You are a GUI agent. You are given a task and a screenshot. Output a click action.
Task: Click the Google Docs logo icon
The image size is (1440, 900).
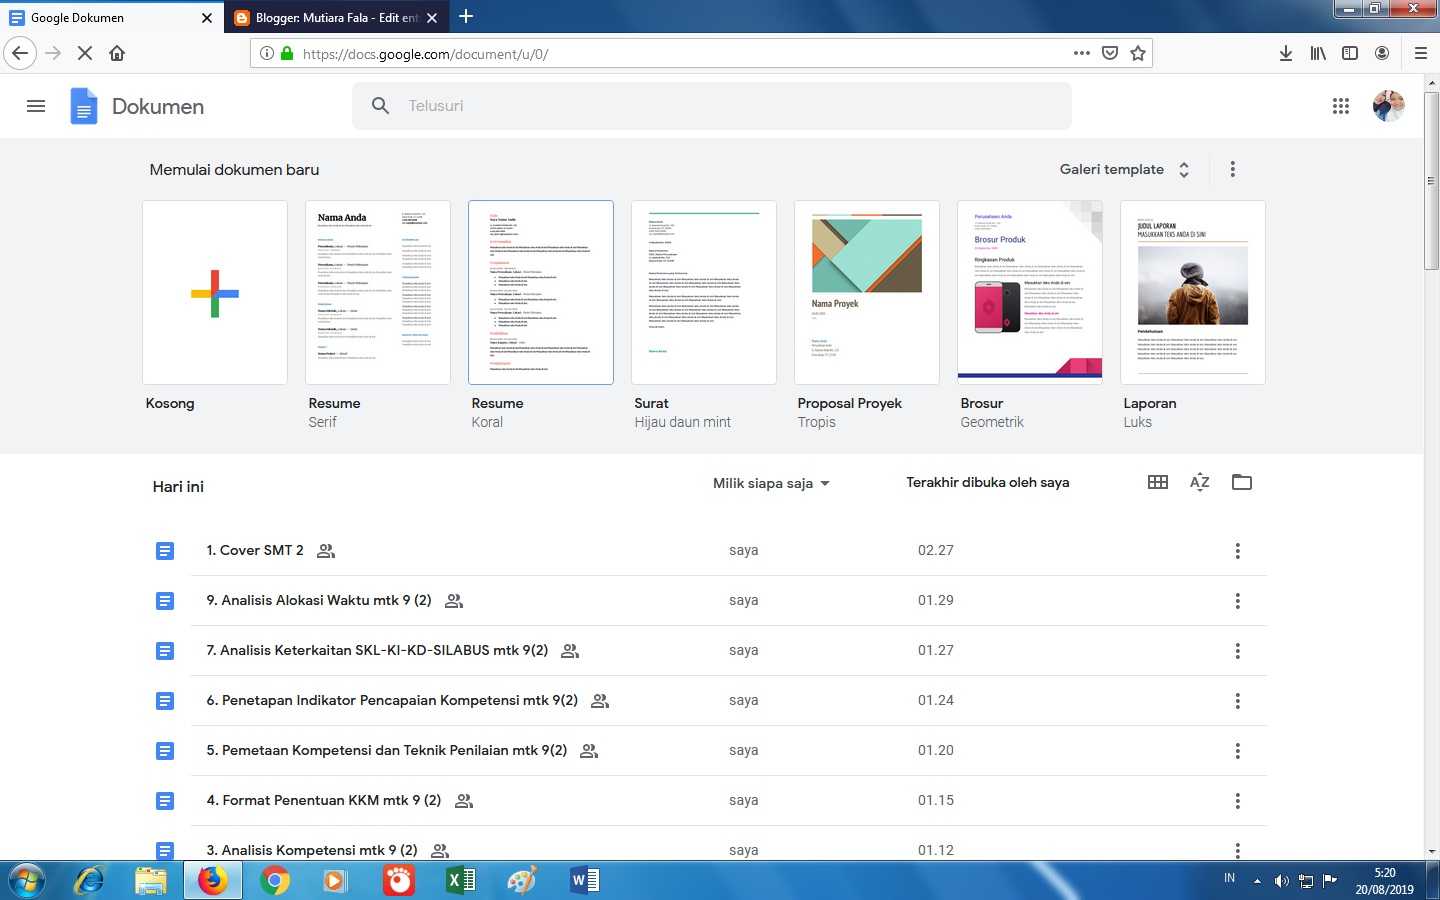(x=84, y=106)
